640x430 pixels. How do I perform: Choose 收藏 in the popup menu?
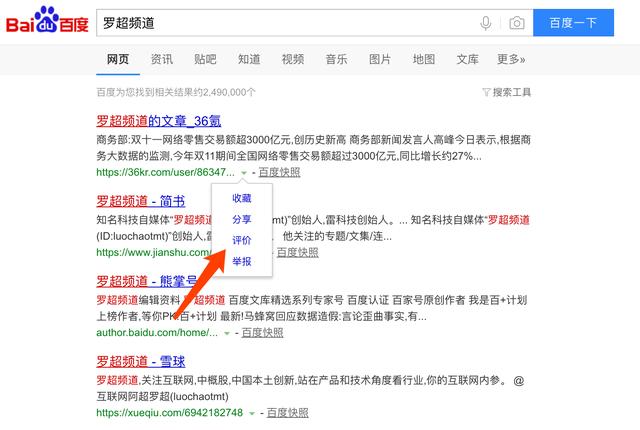[x=242, y=198]
